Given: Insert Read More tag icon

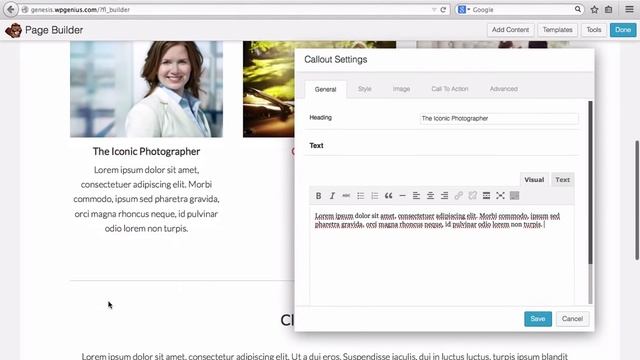Looking at the screenshot, I should (x=486, y=196).
